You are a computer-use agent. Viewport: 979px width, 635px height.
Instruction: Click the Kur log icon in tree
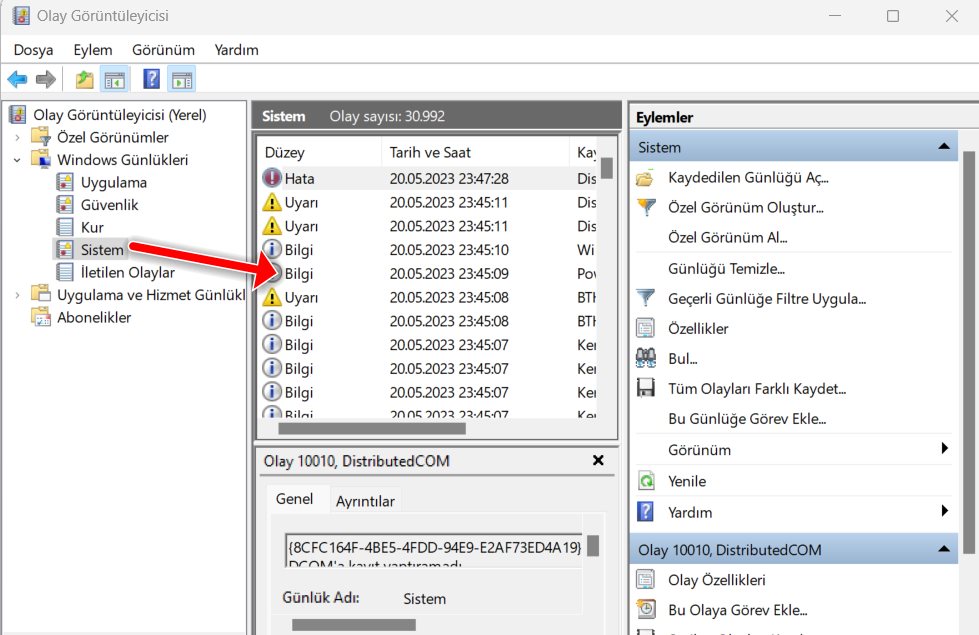point(65,227)
